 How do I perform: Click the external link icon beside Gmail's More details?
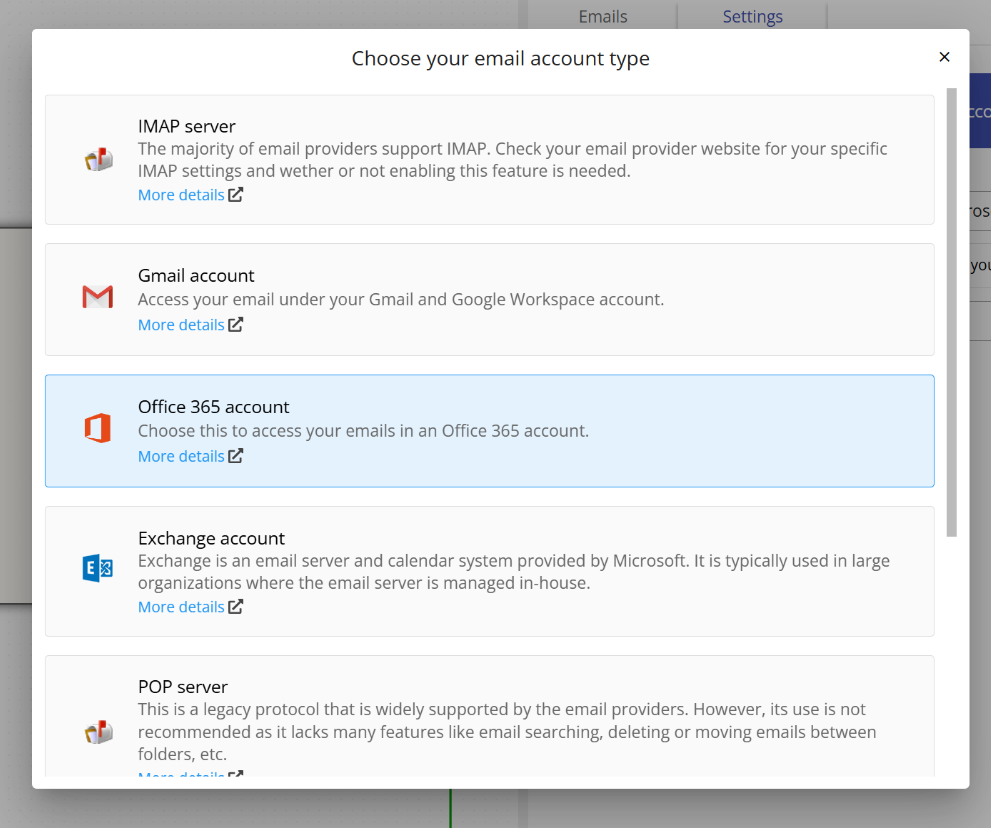(x=234, y=324)
